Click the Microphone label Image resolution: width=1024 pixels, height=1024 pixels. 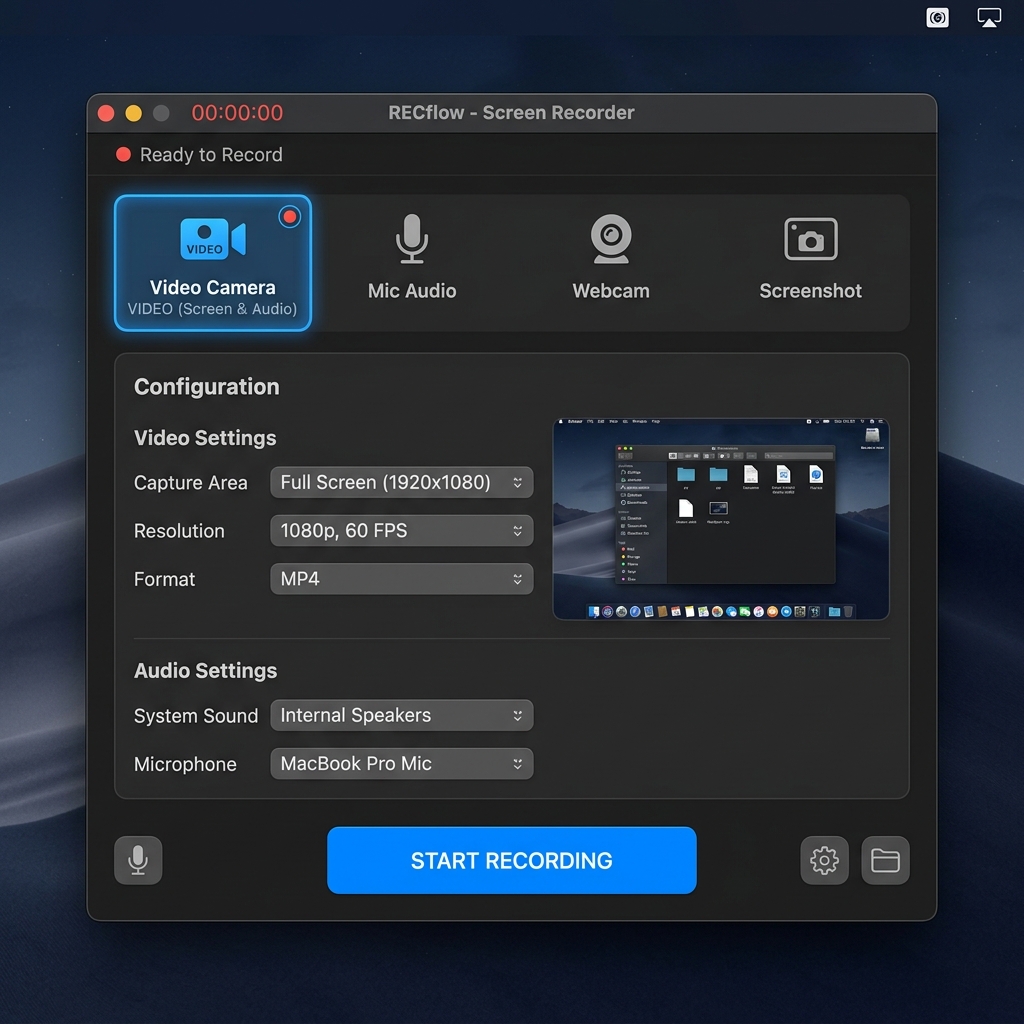(x=185, y=764)
